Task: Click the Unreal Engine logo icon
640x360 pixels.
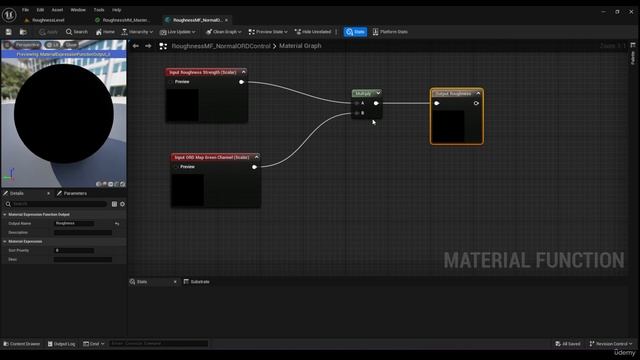Action: pos(9,15)
